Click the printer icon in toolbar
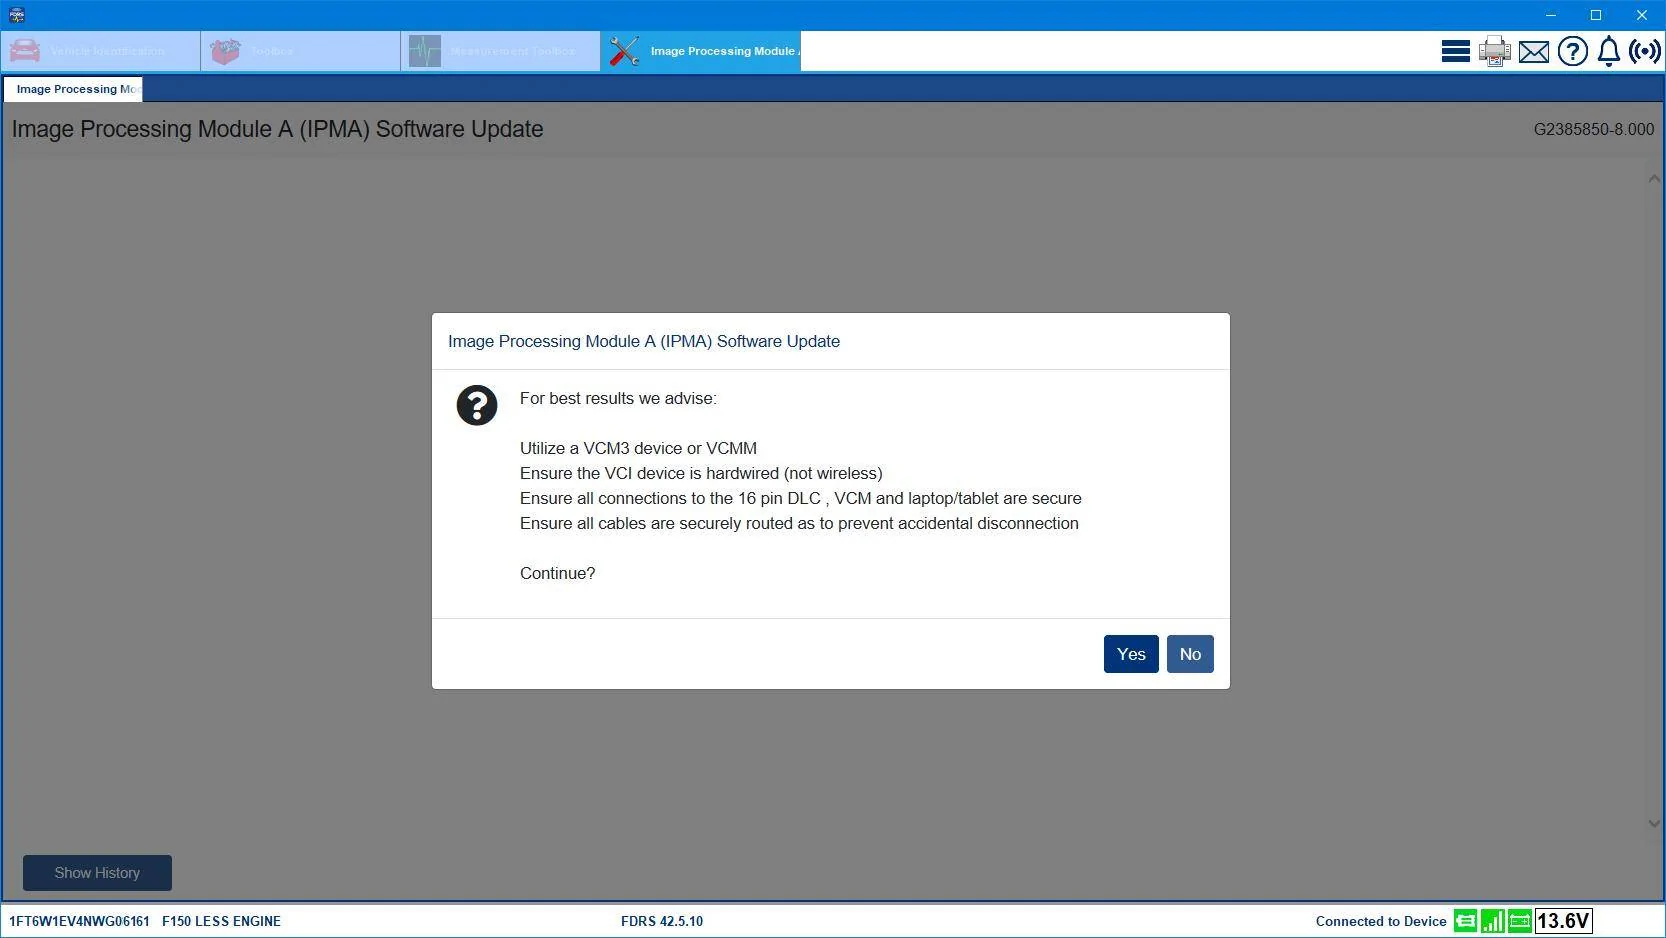The image size is (1666, 938). (1494, 51)
